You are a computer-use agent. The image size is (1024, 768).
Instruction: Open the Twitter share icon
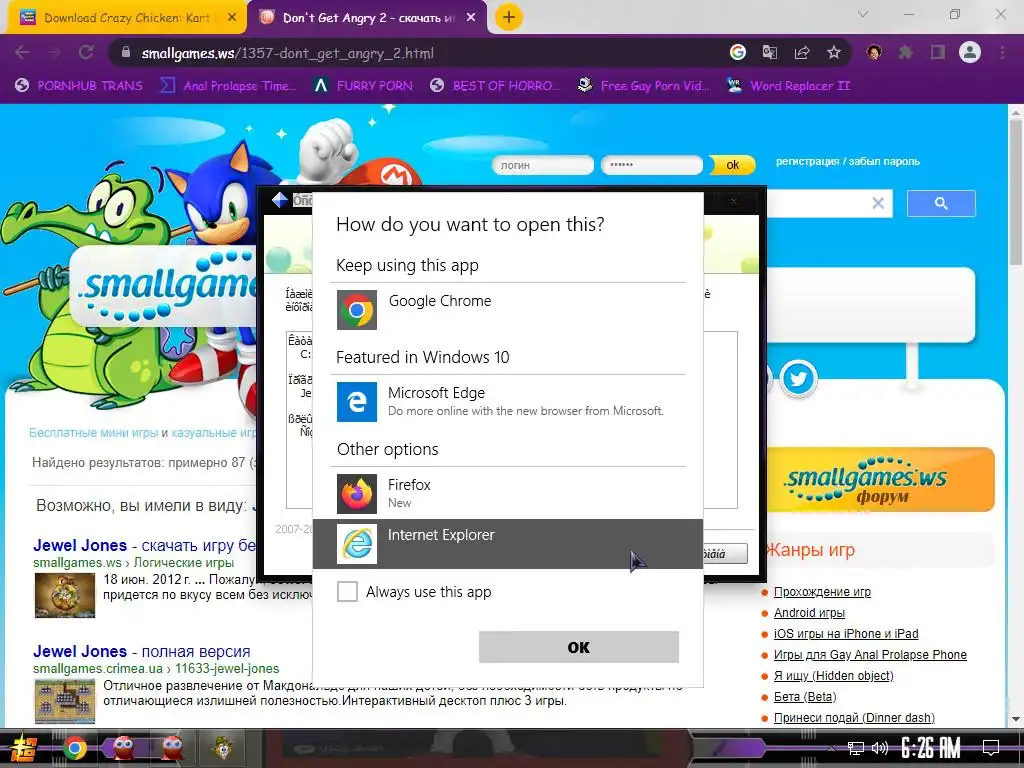click(x=797, y=378)
